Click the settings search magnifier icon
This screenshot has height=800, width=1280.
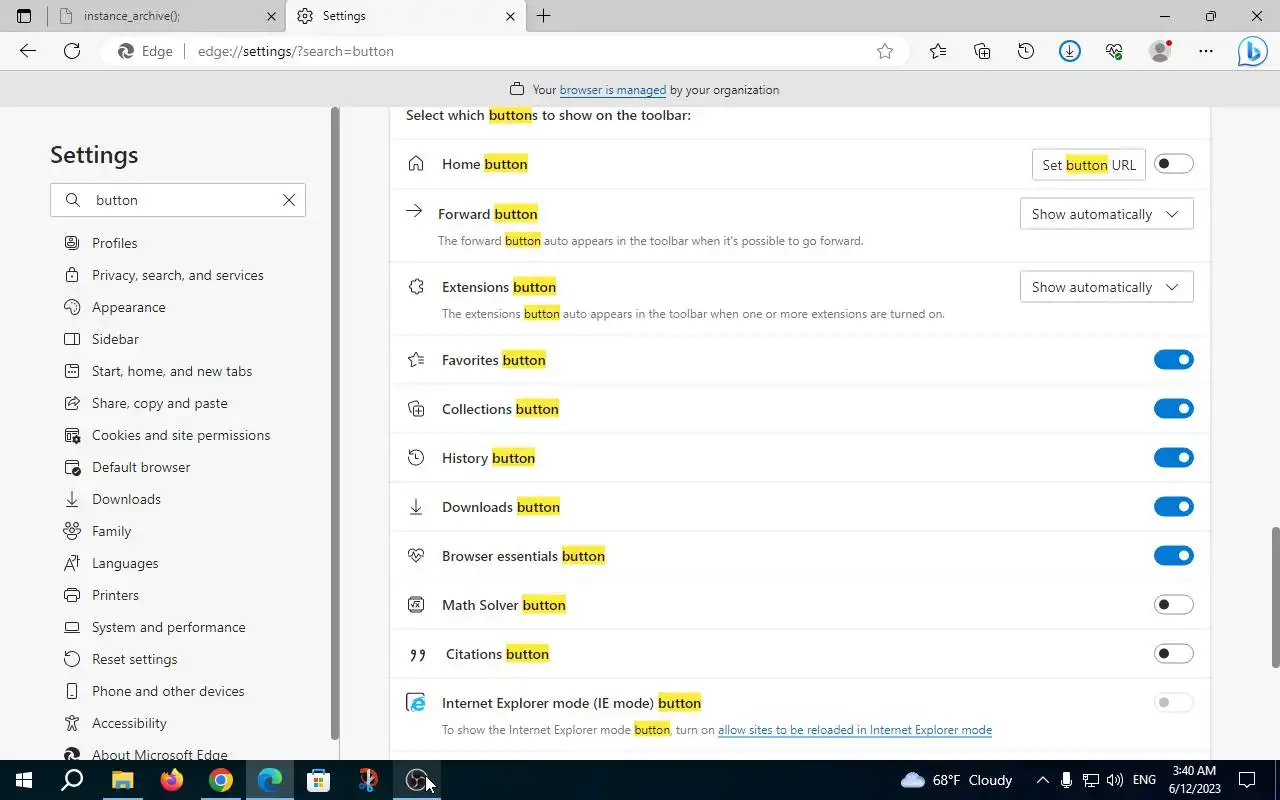point(73,200)
